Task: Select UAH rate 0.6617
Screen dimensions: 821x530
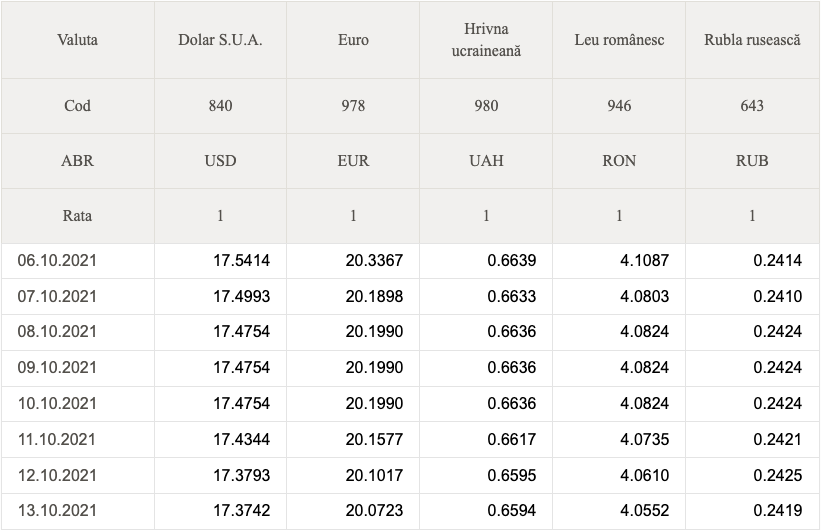Action: (x=512, y=439)
